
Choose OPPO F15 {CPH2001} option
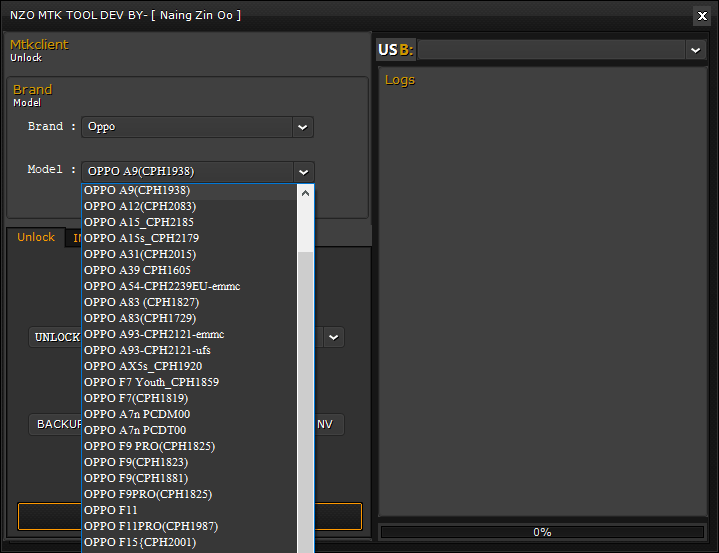[140, 542]
